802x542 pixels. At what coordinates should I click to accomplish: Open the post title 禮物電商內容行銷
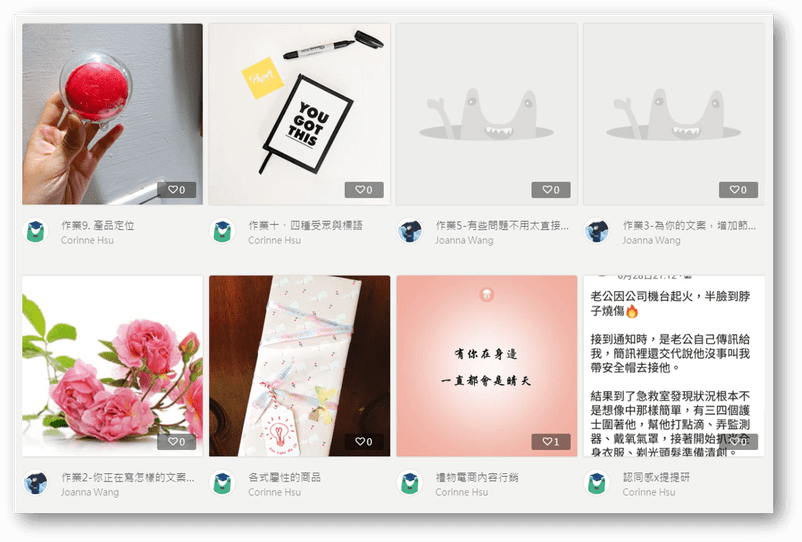pos(477,478)
